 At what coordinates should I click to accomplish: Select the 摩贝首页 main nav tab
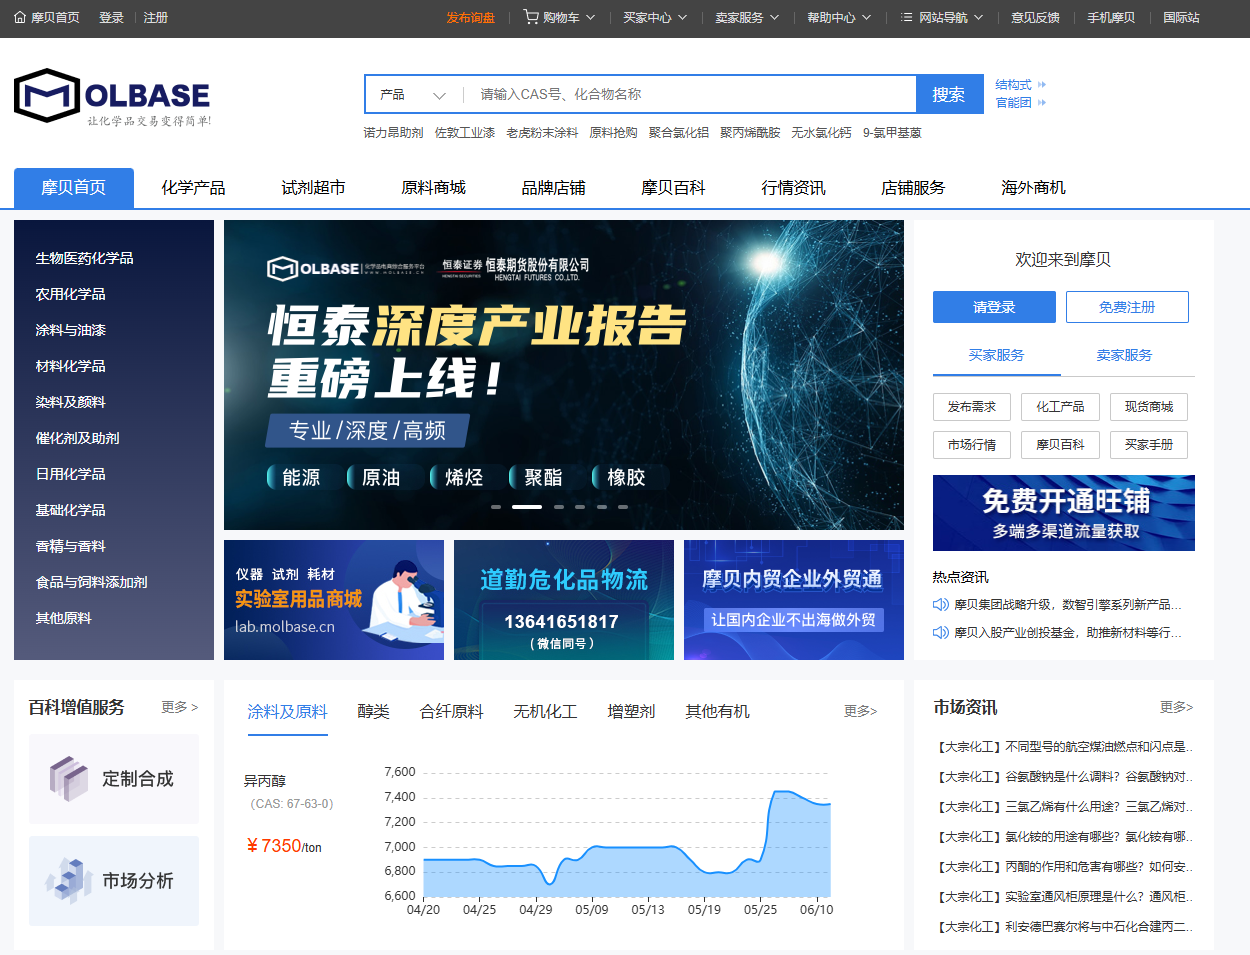pyautogui.click(x=74, y=188)
